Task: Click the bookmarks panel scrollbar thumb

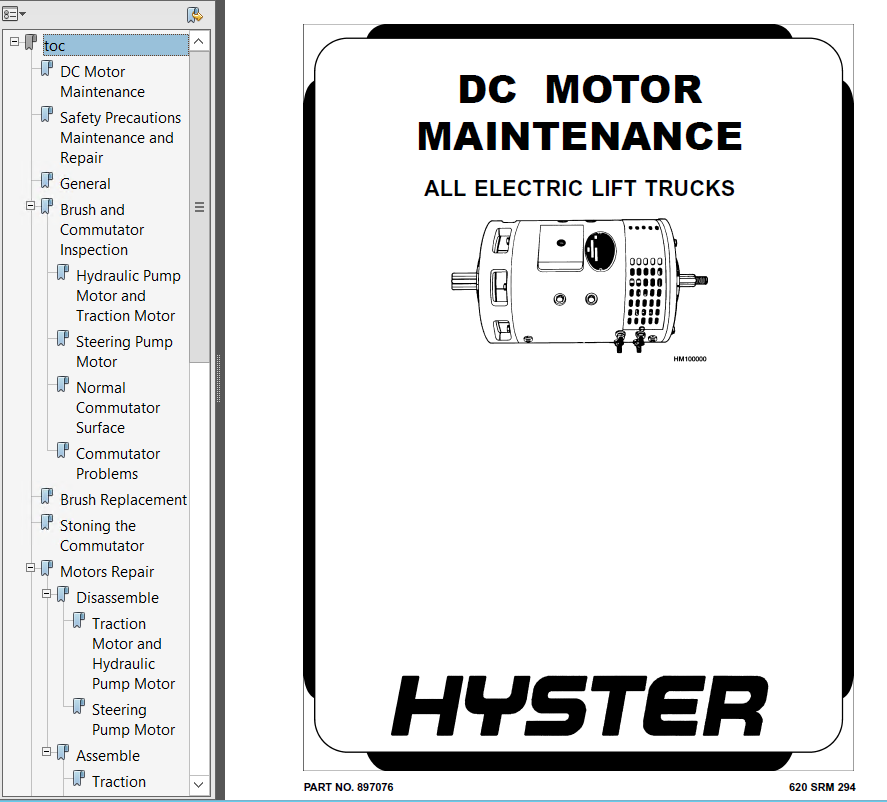Action: click(x=199, y=206)
